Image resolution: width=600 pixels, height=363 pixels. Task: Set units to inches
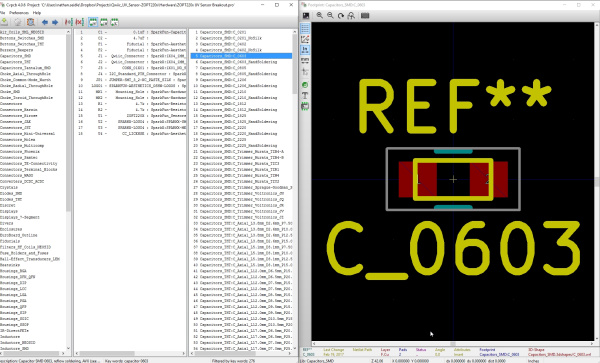305,49
